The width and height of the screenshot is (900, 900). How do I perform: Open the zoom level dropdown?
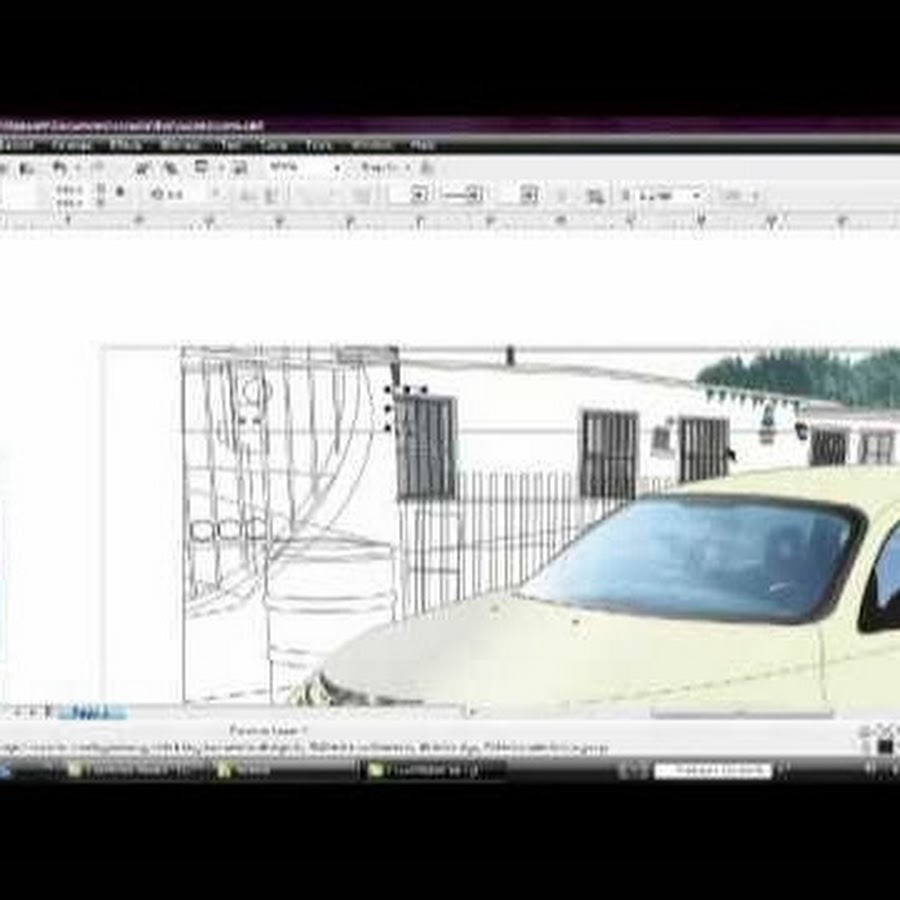pos(336,168)
